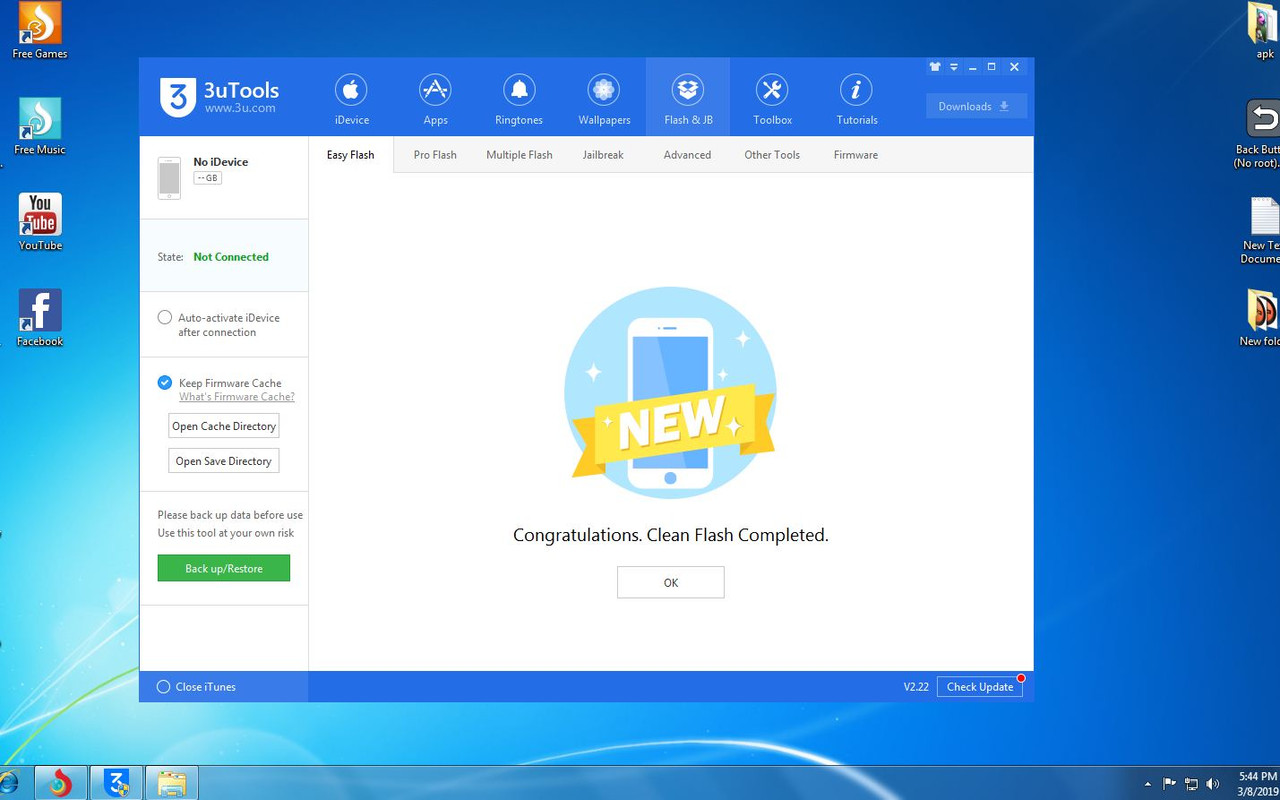Switch to the Pro Flash tab
The image size is (1280, 800).
tap(435, 155)
